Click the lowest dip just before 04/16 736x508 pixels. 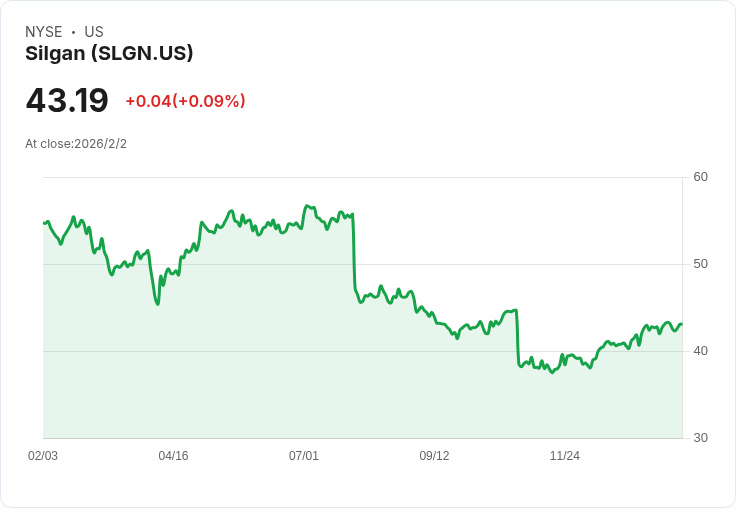tap(157, 303)
